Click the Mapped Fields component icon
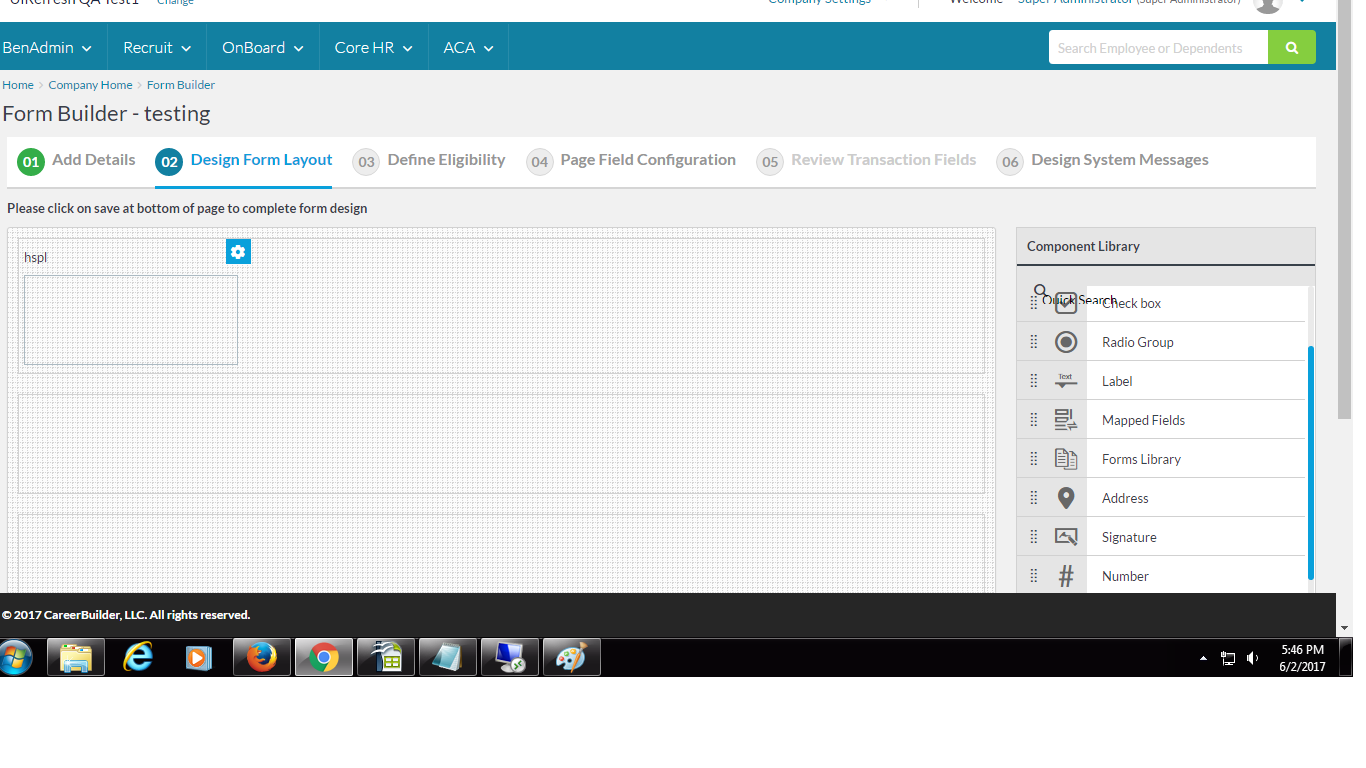This screenshot has width=1366, height=768. click(1066, 420)
